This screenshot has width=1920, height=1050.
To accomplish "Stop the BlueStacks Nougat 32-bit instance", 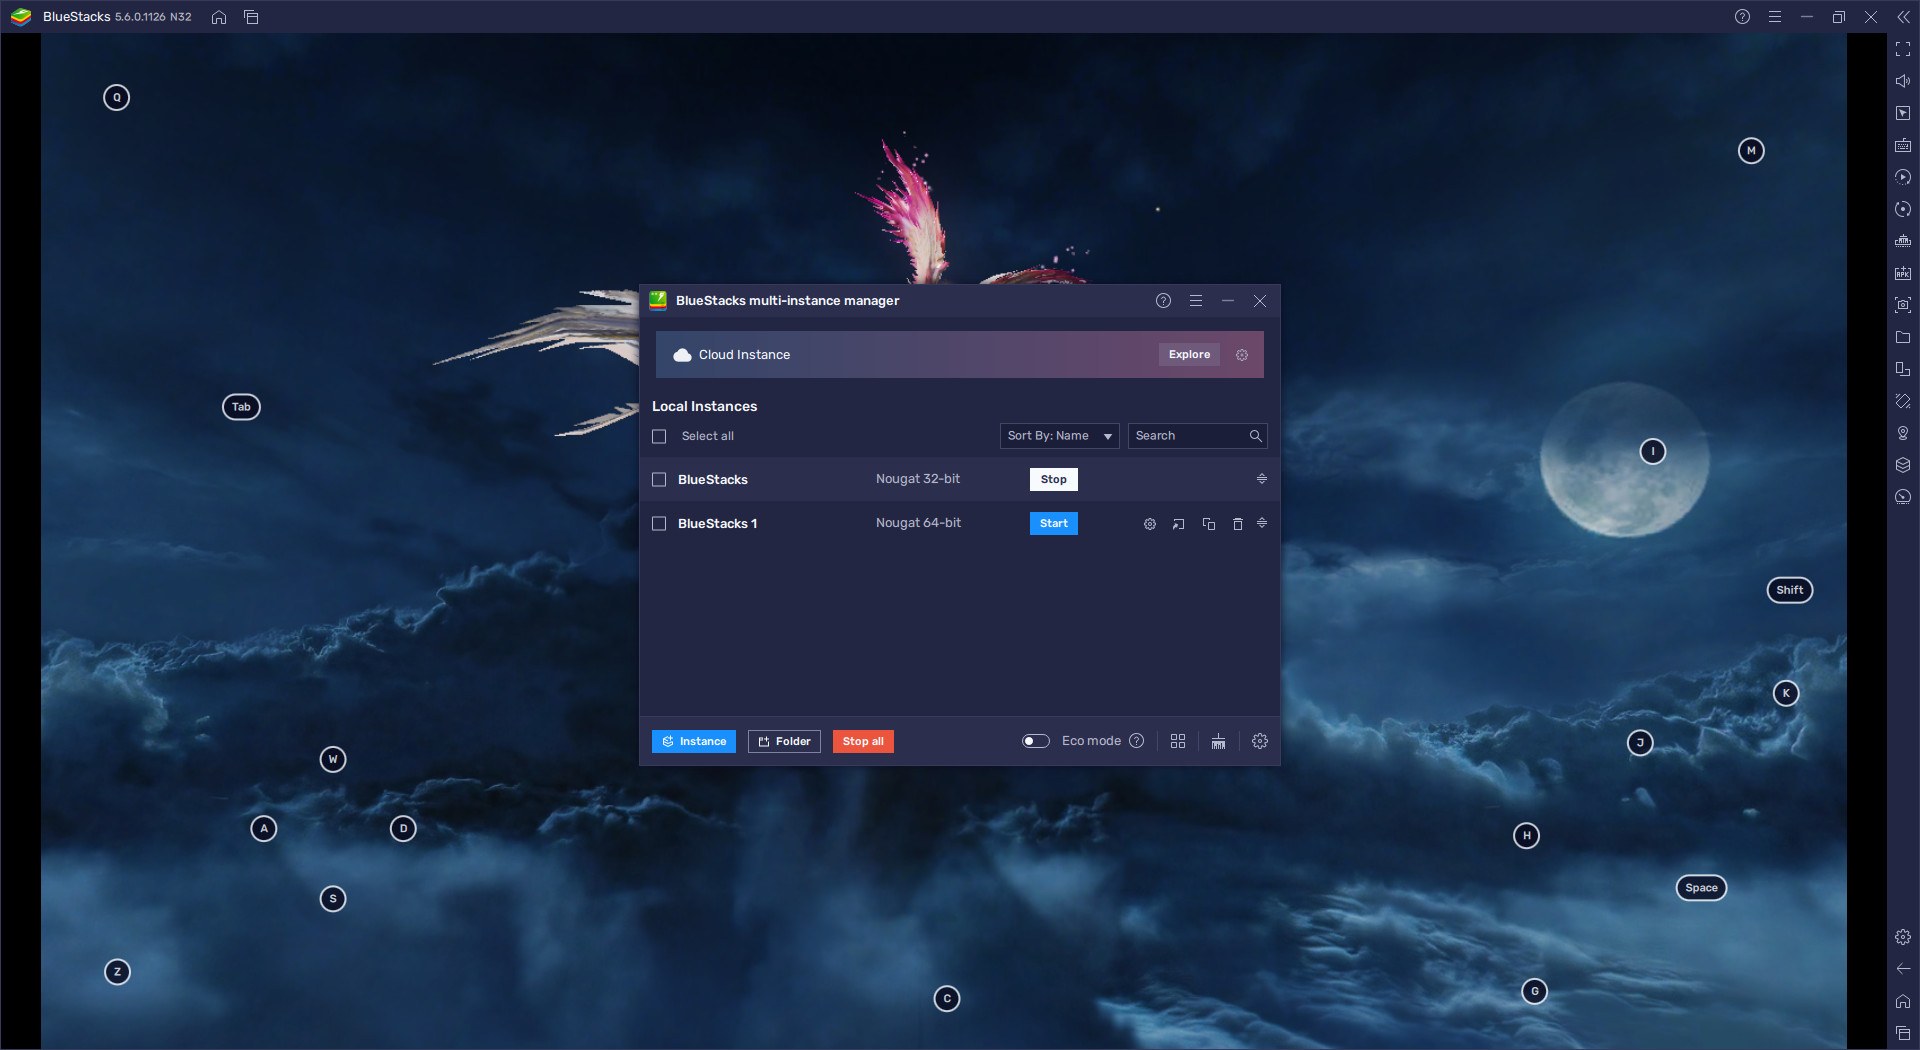I will (x=1054, y=480).
